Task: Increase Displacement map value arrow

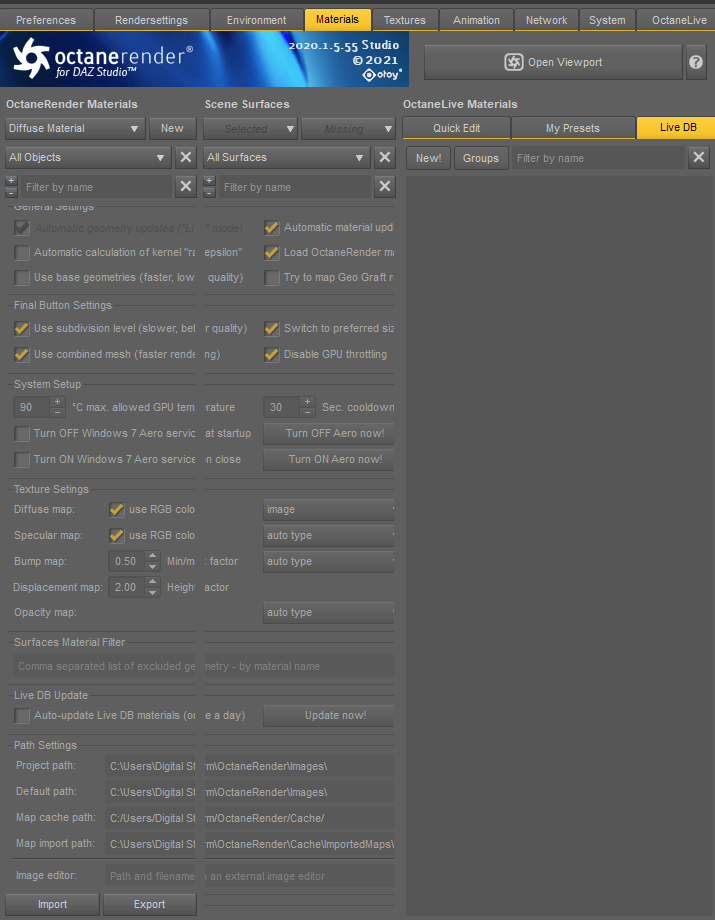Action: pos(153,581)
